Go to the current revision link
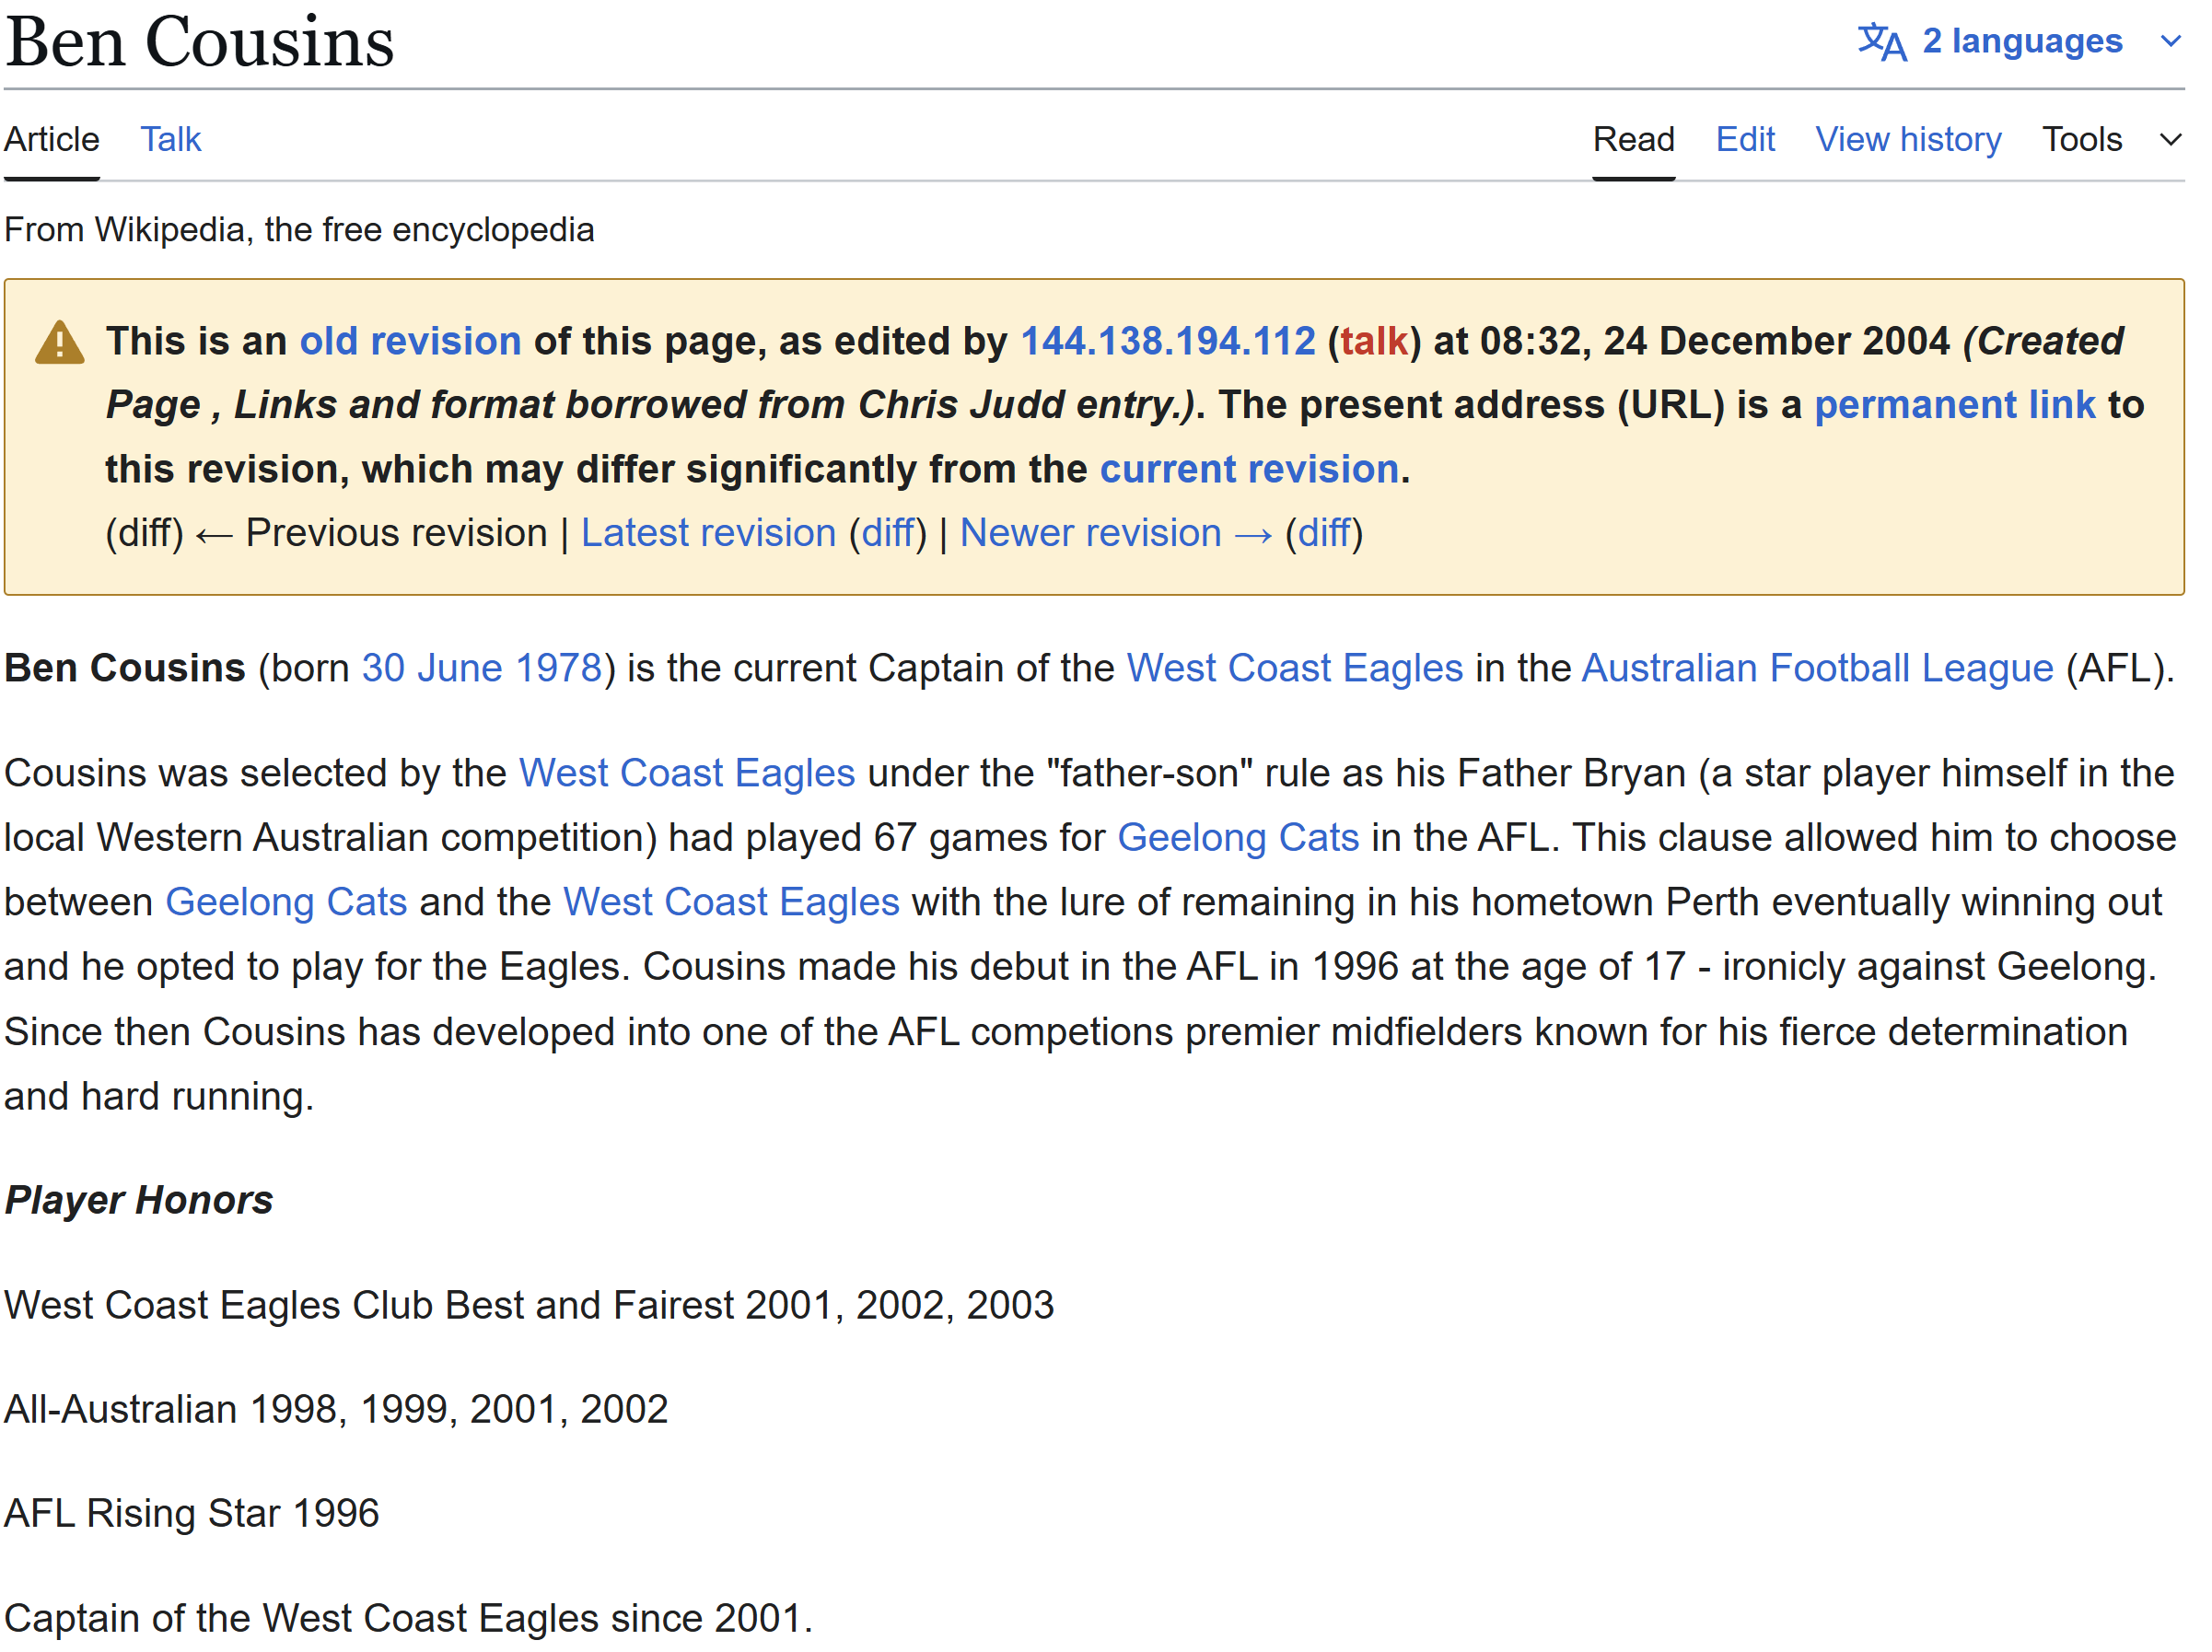The image size is (2212, 1652). click(x=1248, y=469)
